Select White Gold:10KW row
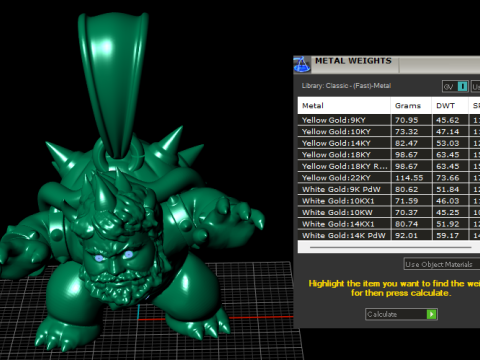 389,212
